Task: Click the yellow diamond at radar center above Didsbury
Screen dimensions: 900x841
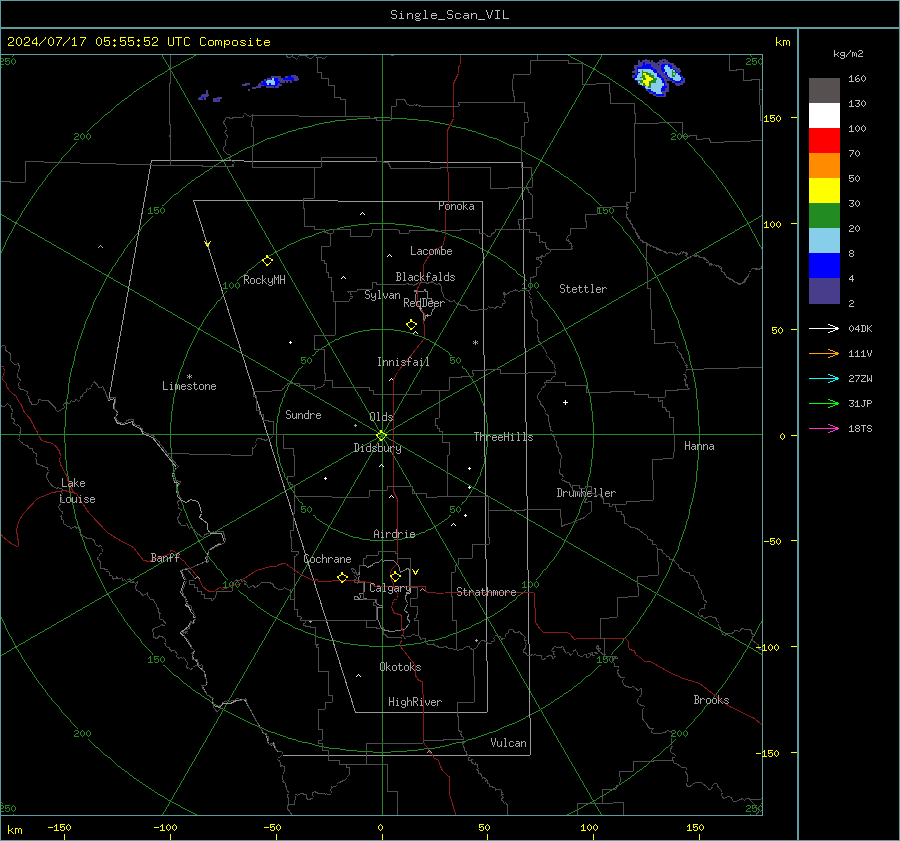Action: 381,435
